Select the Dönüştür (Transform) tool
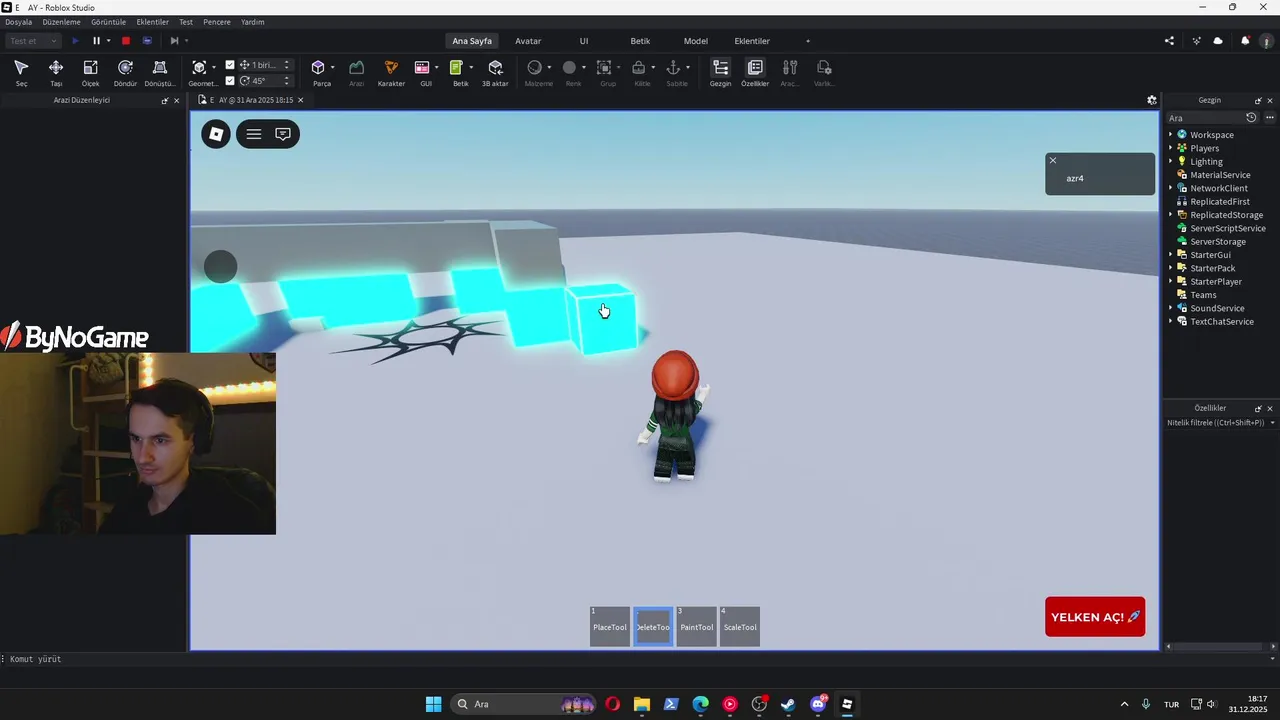The width and height of the screenshot is (1280, 720). tap(160, 72)
